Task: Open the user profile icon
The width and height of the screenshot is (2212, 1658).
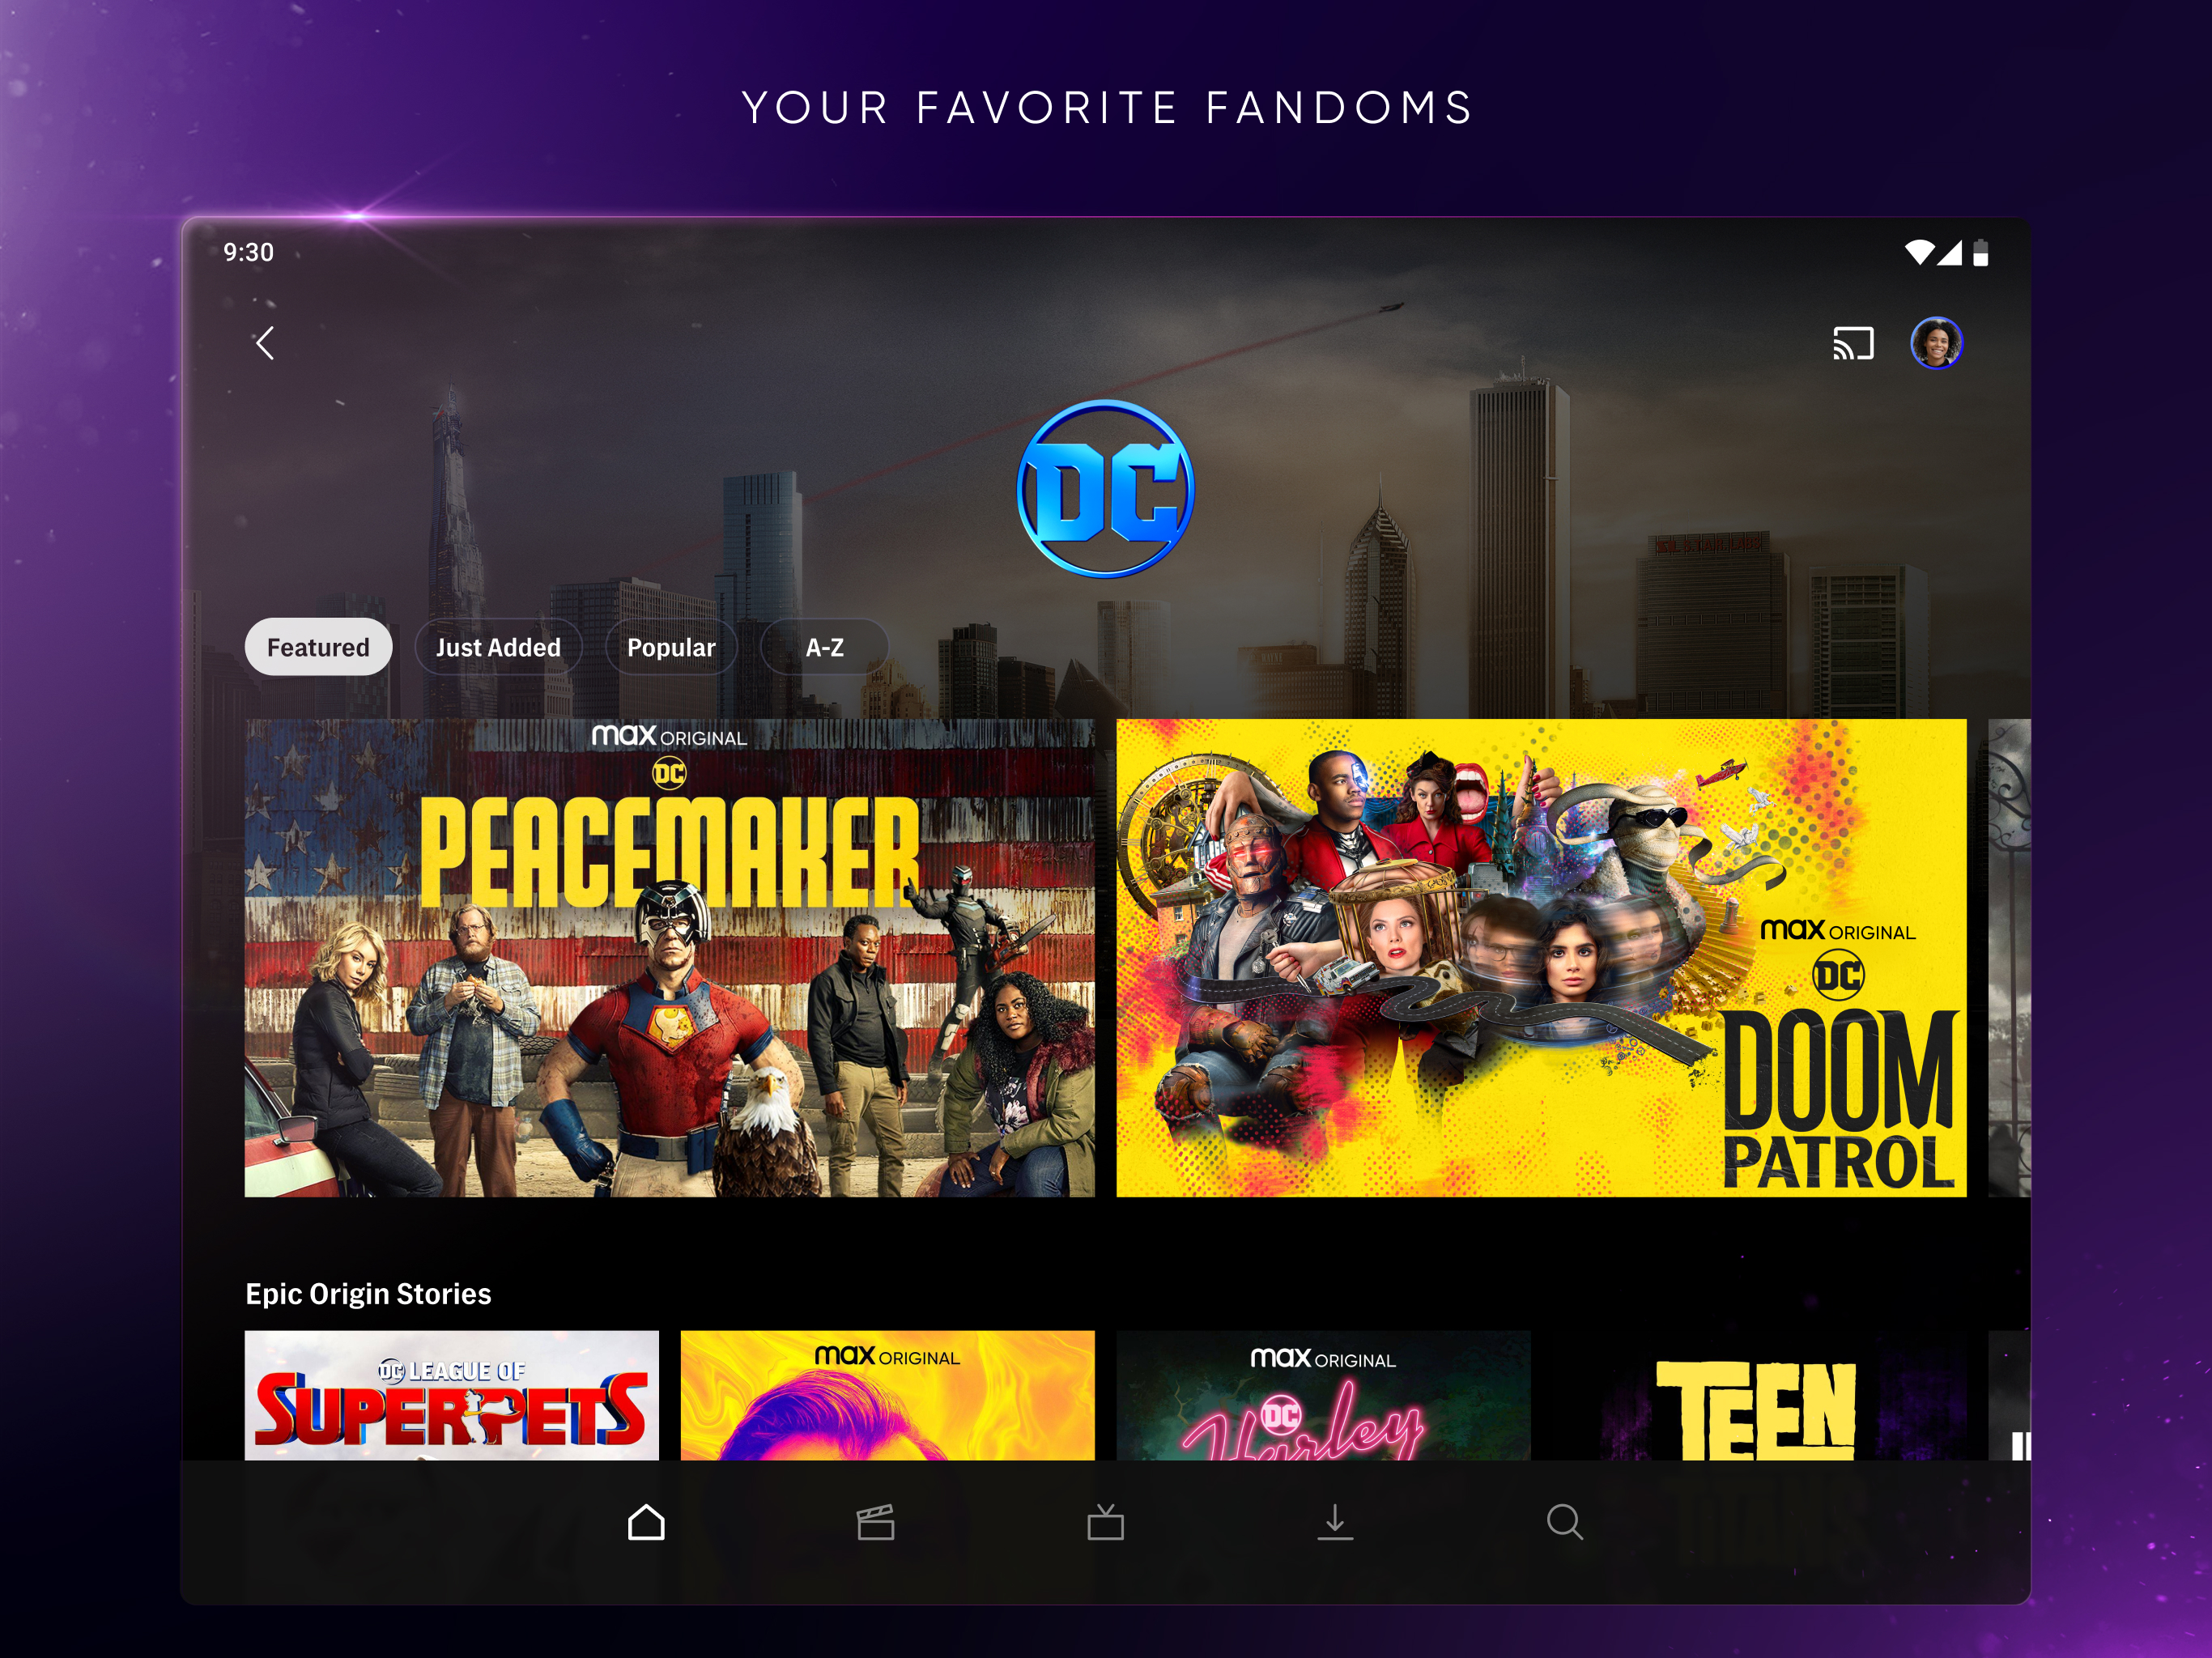Action: [1940, 342]
